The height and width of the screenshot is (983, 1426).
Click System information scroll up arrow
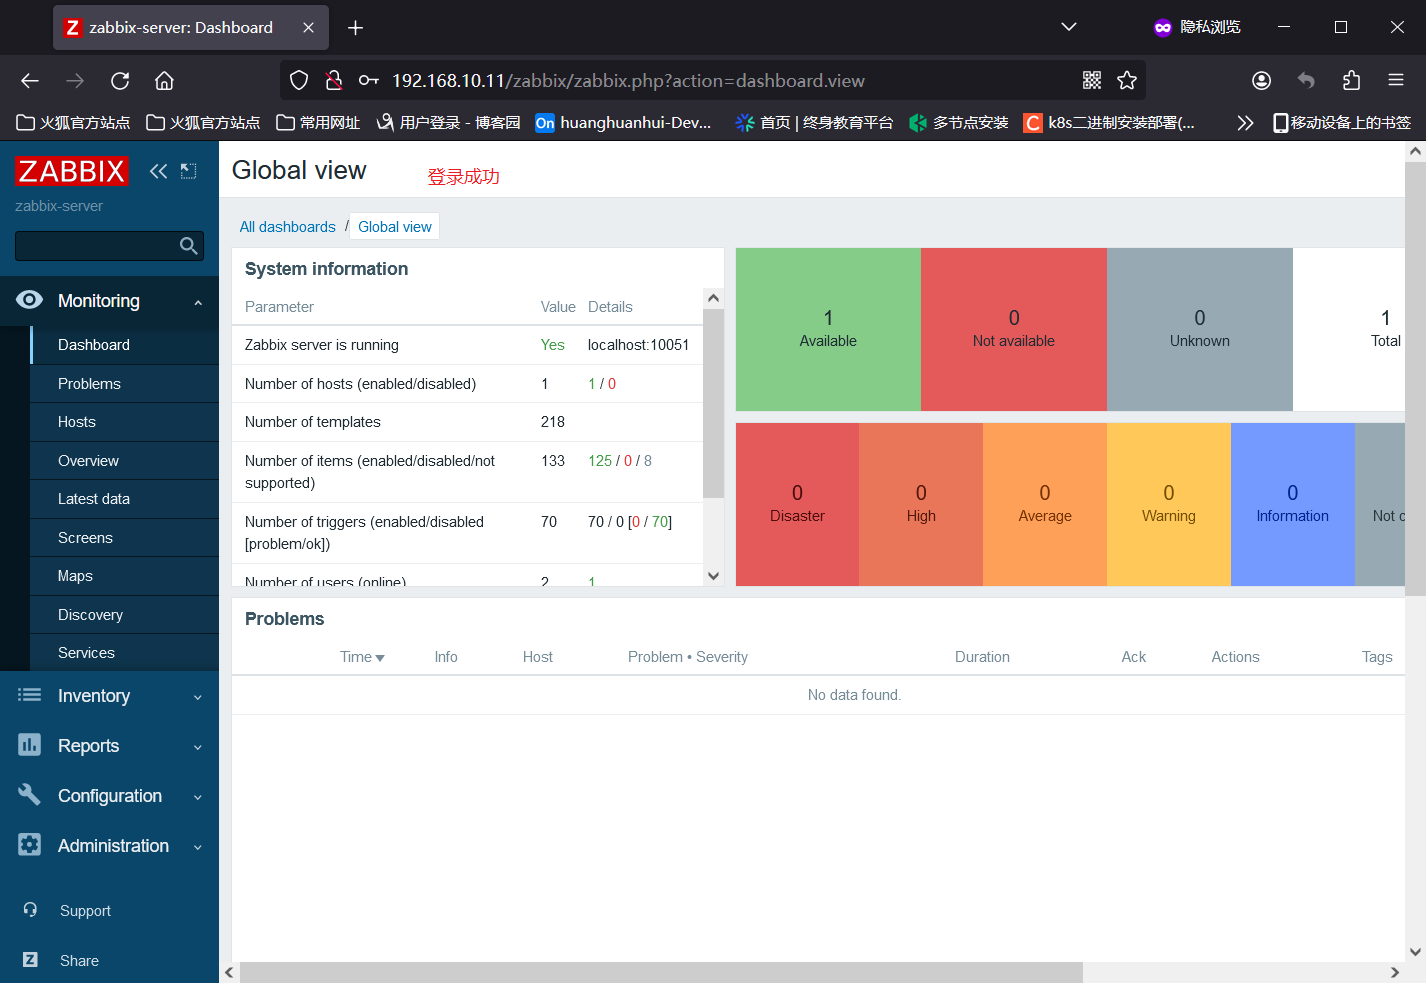(713, 298)
